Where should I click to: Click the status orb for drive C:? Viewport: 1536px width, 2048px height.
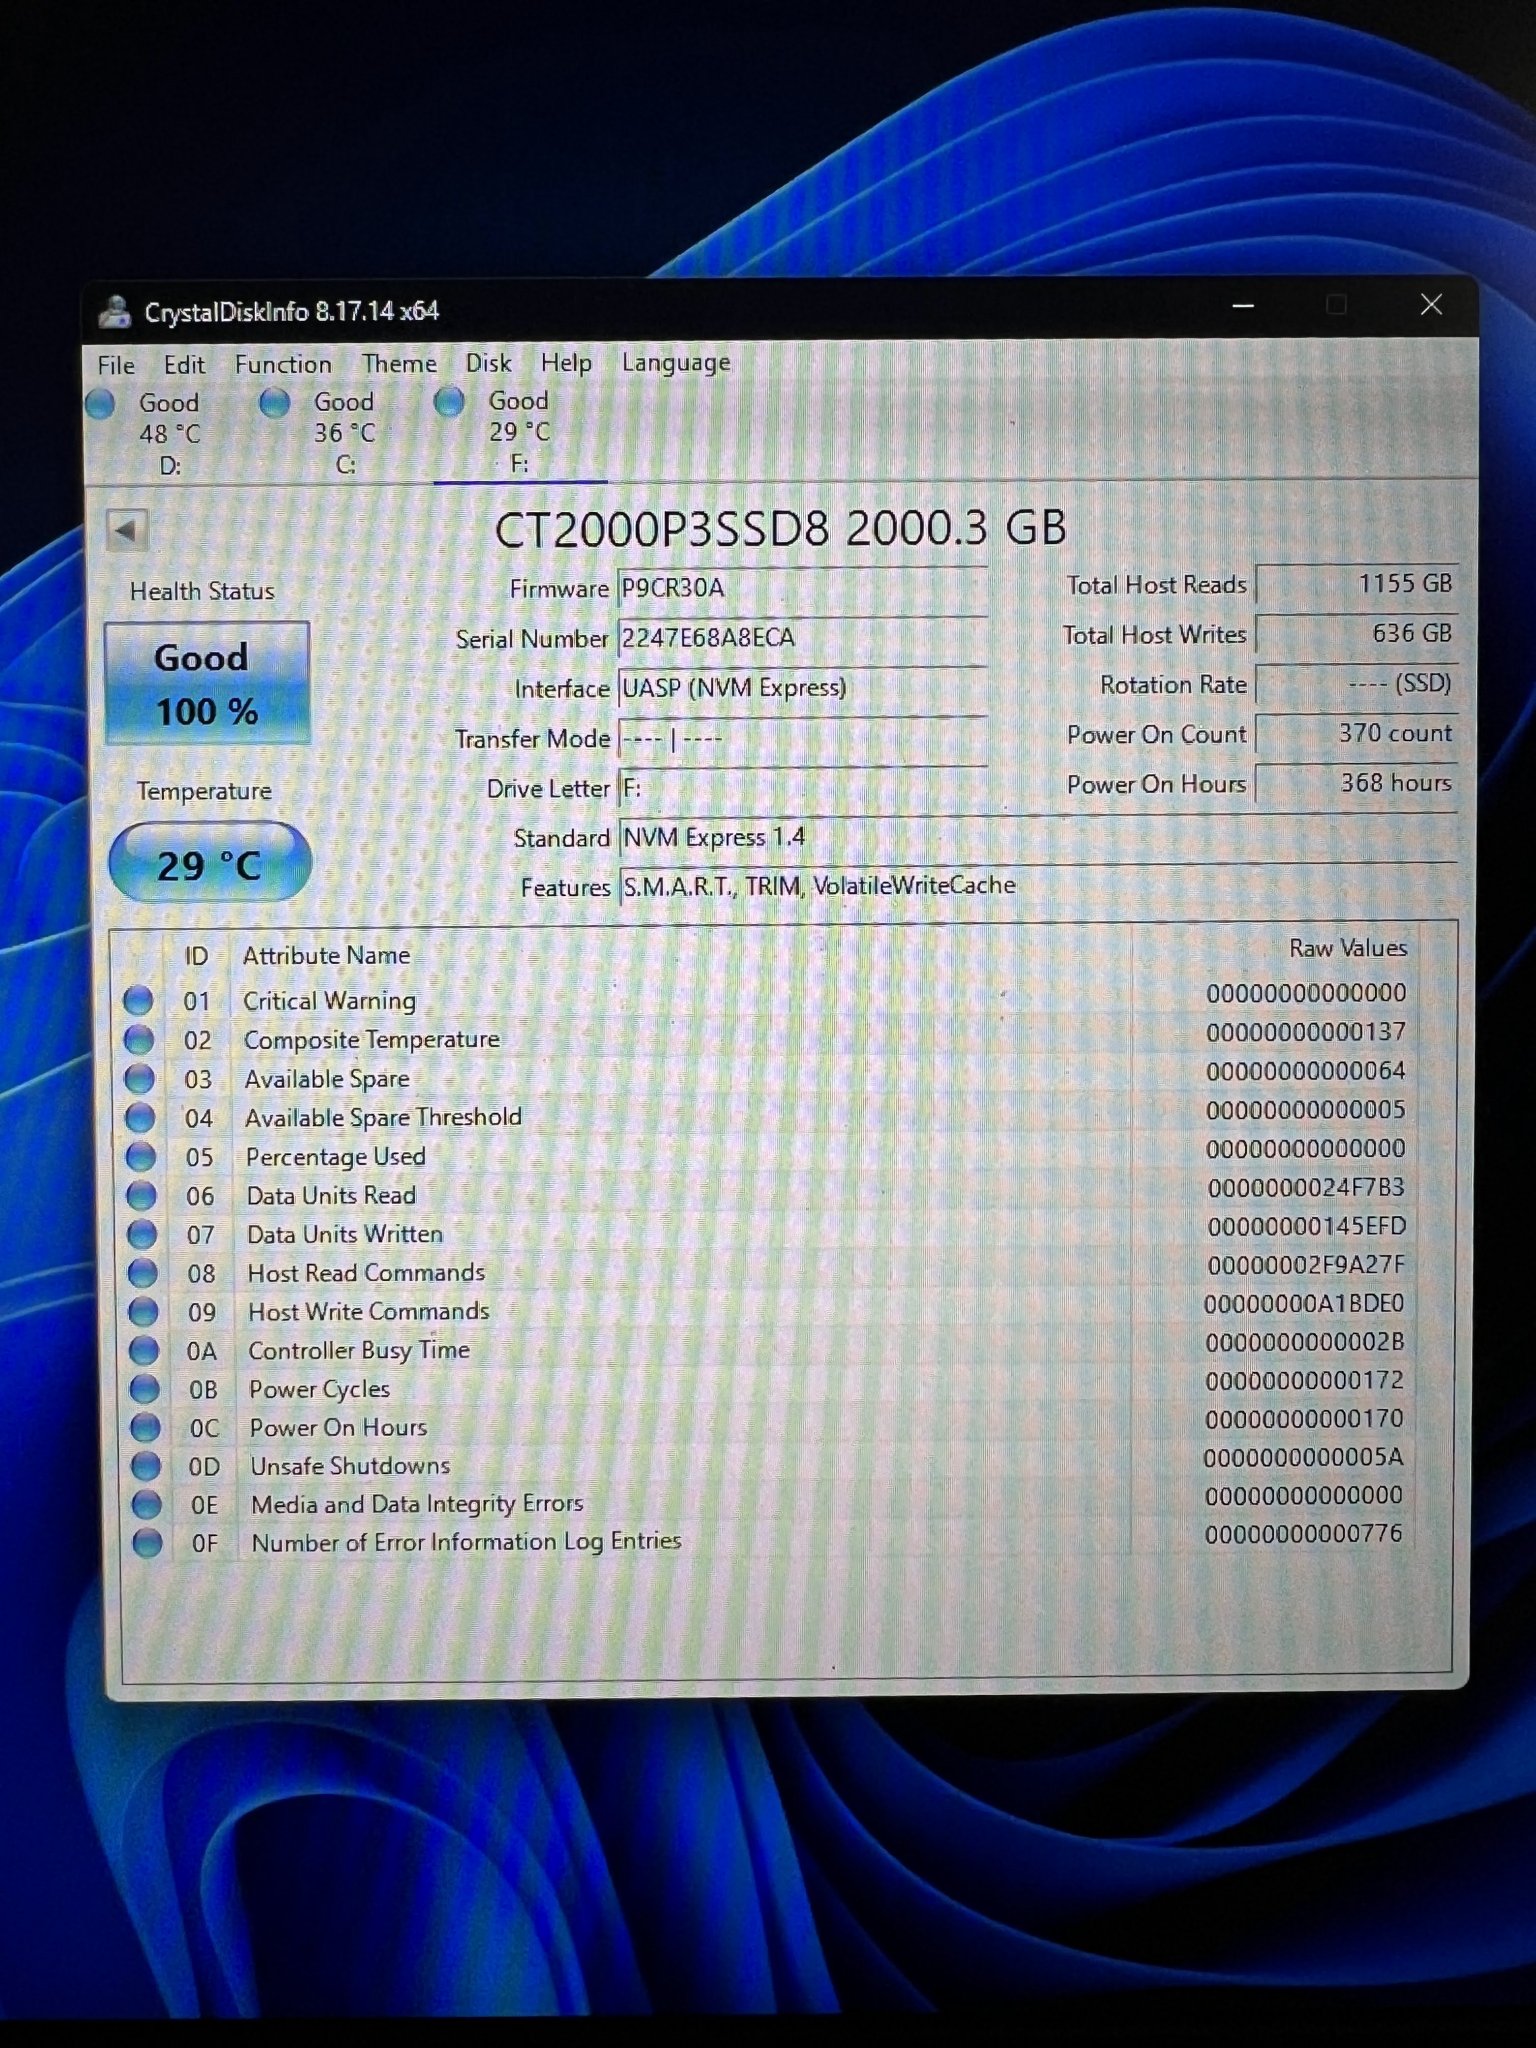[274, 403]
